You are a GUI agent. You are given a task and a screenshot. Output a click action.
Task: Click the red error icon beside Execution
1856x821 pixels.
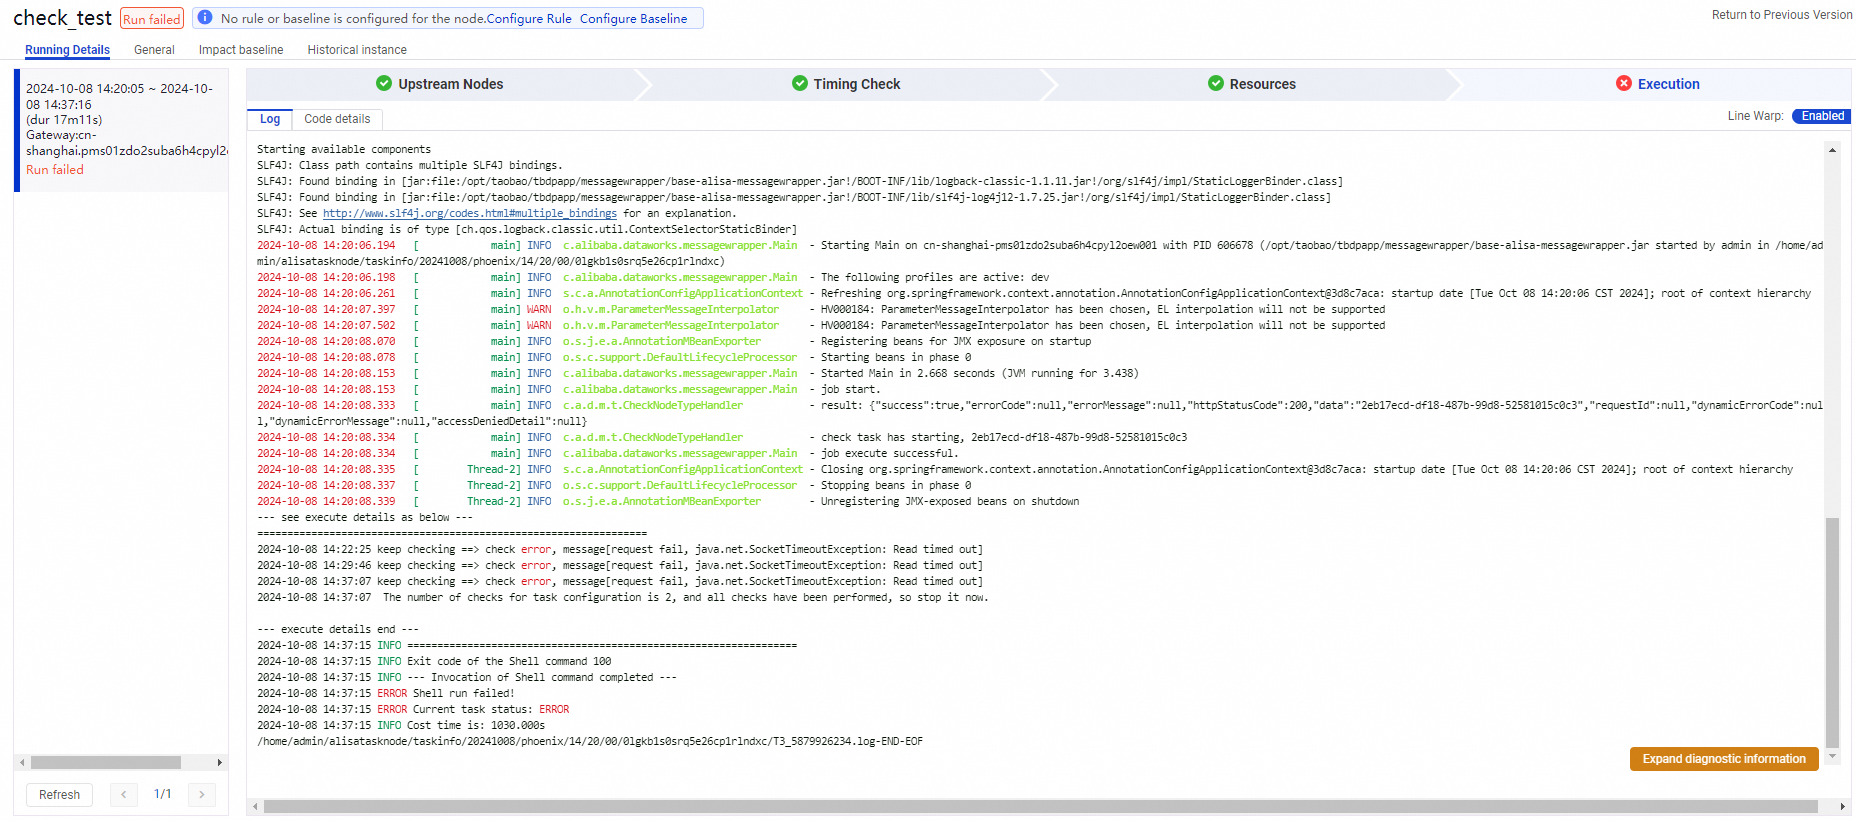(x=1624, y=84)
